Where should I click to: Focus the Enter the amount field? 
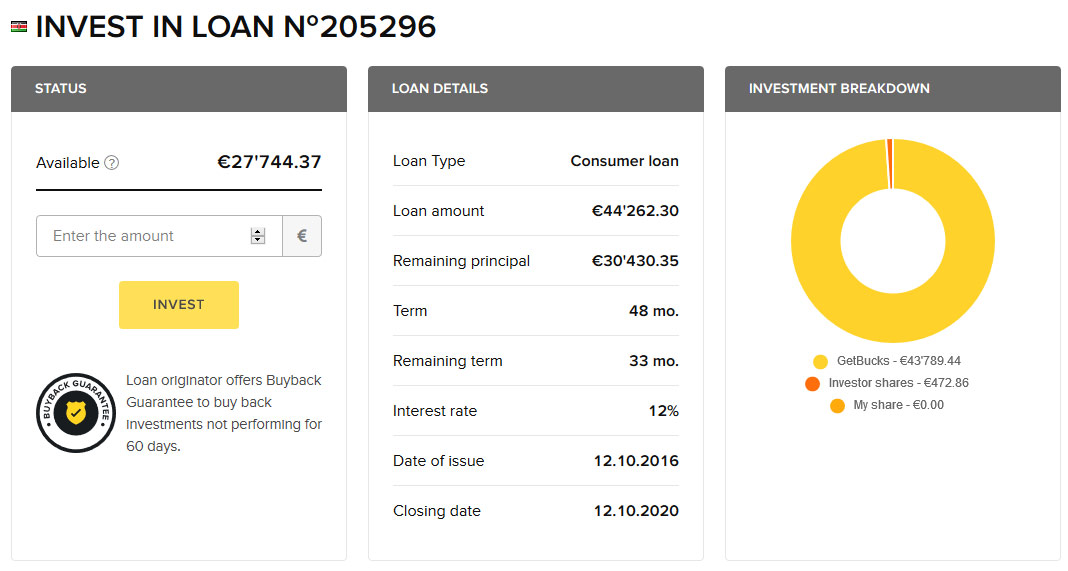[x=145, y=236]
